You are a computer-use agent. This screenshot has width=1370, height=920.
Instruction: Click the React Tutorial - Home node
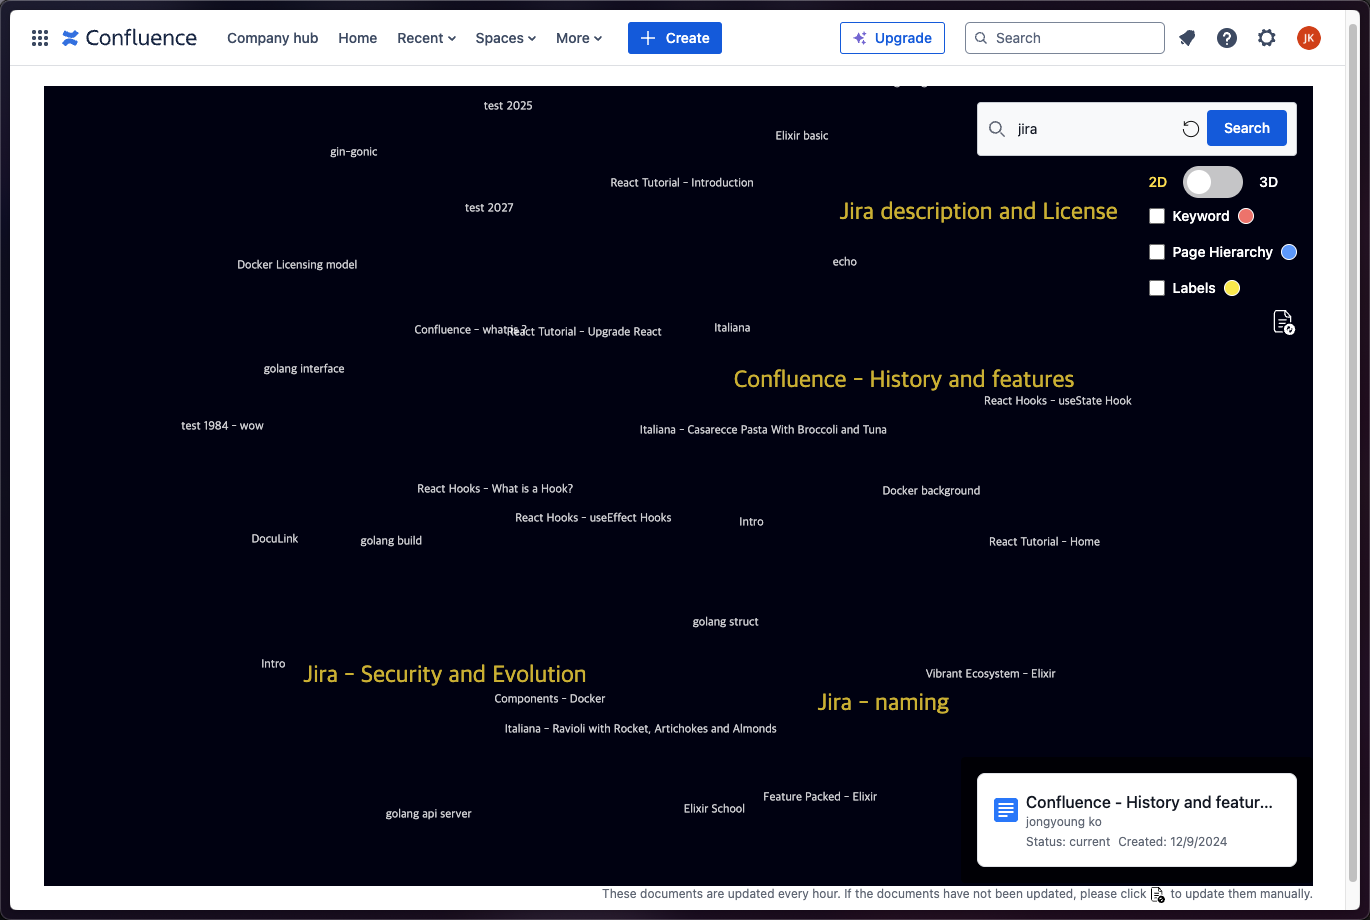1044,541
